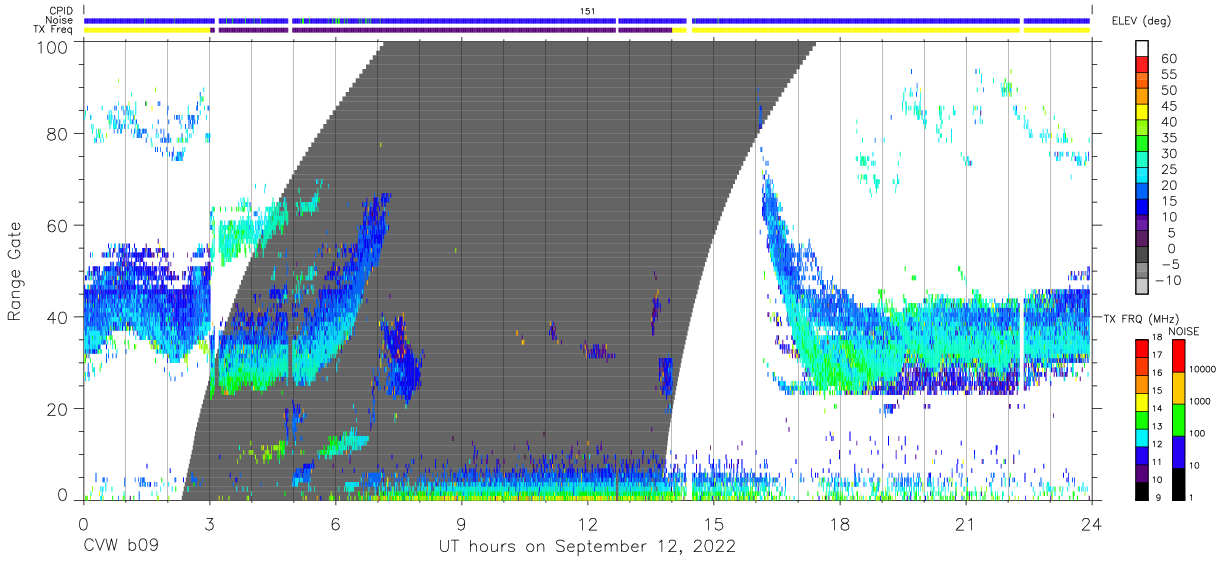Click the cyan segment of TX FRQ colorbar
Screen dimensions: 1228x567
[1143, 436]
